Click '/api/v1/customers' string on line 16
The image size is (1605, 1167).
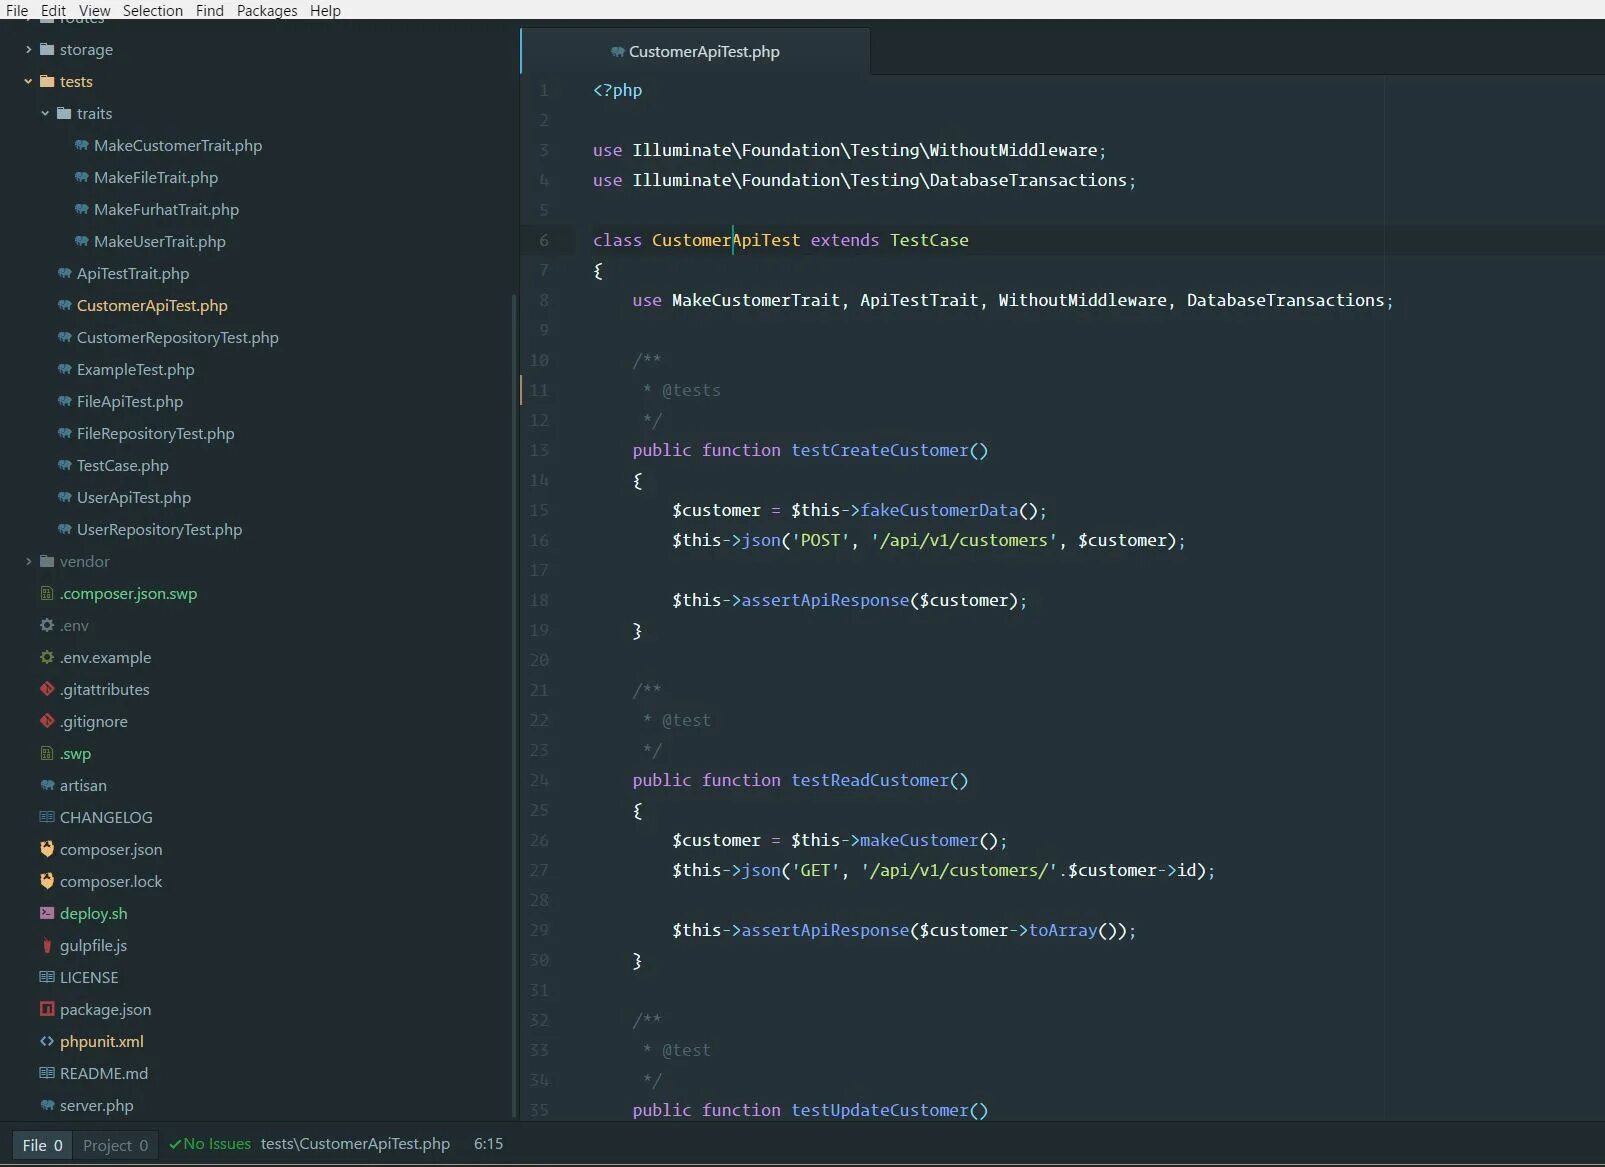pos(964,540)
